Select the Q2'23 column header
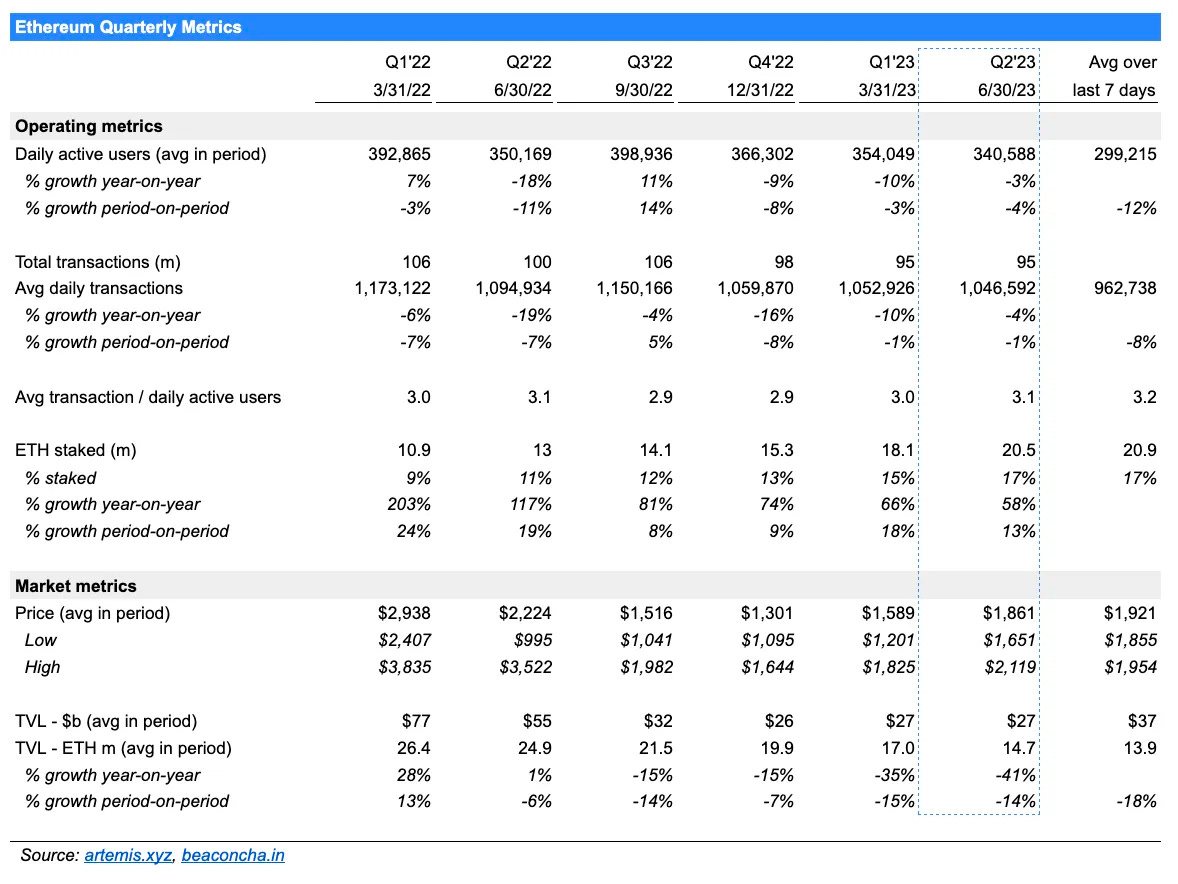The image size is (1178, 884). 1013,62
